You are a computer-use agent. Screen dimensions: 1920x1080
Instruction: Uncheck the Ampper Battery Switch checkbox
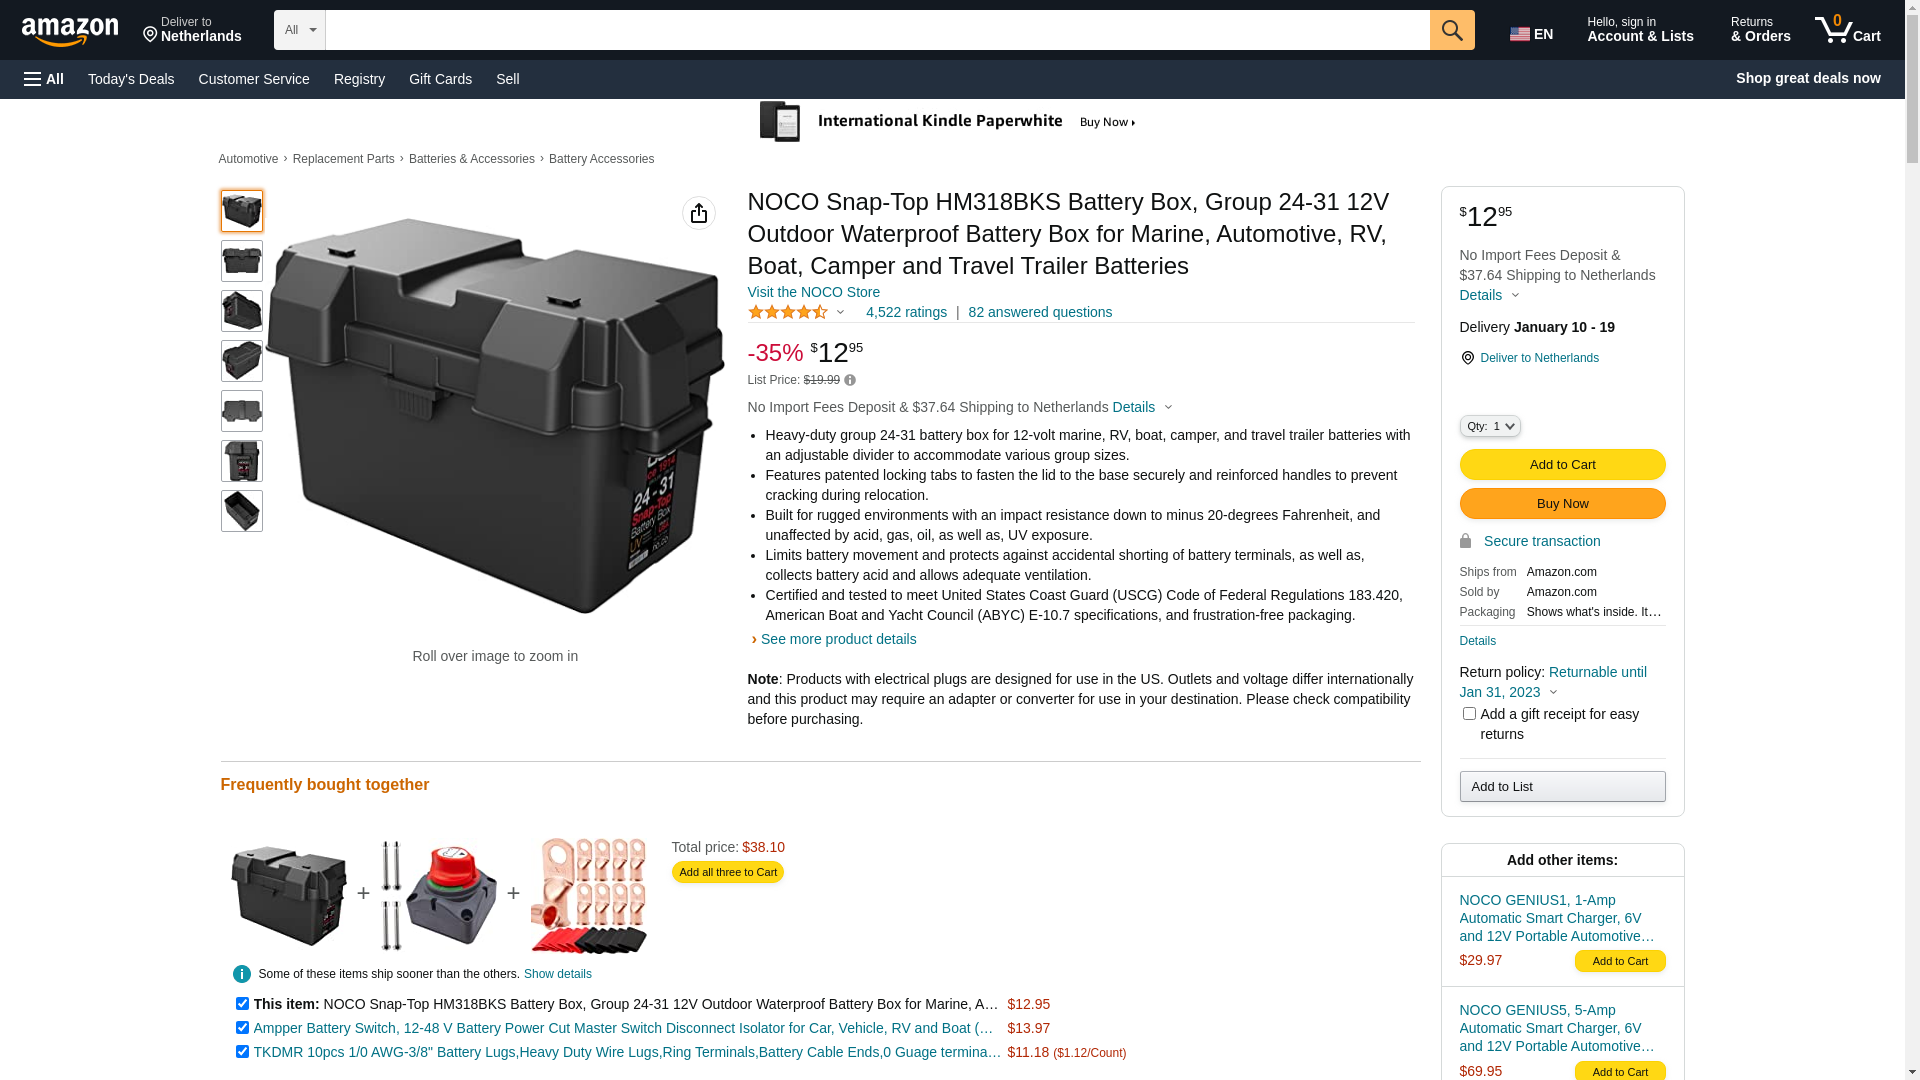[242, 1027]
